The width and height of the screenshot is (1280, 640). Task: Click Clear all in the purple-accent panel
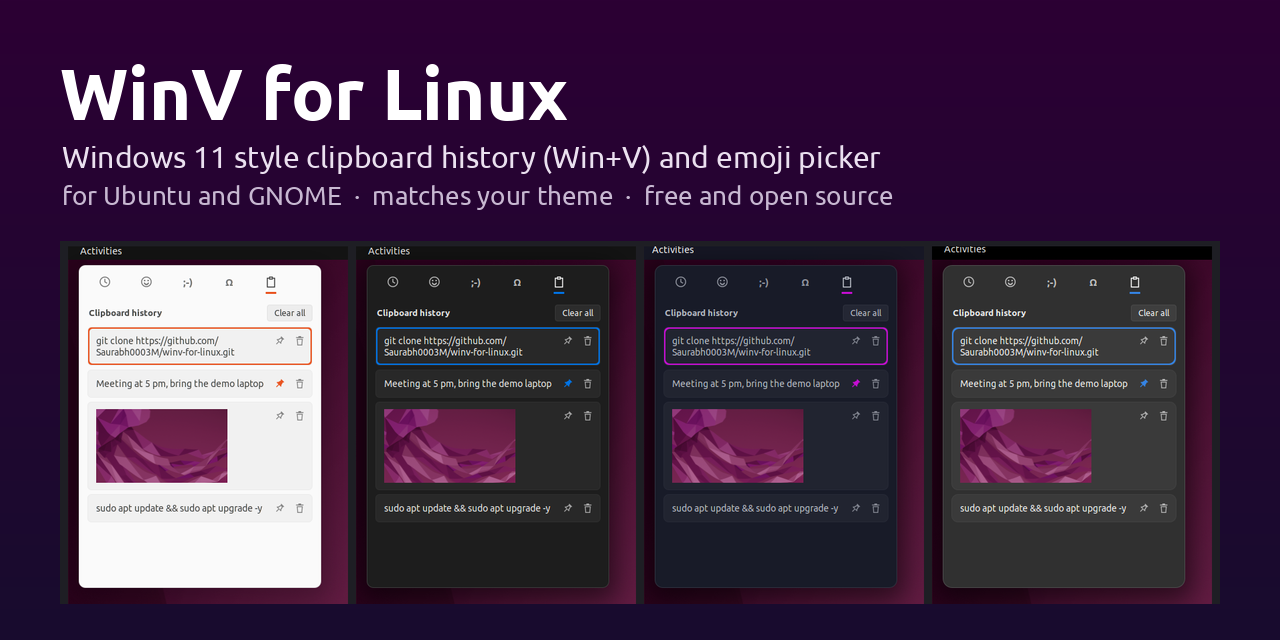[x=866, y=313]
